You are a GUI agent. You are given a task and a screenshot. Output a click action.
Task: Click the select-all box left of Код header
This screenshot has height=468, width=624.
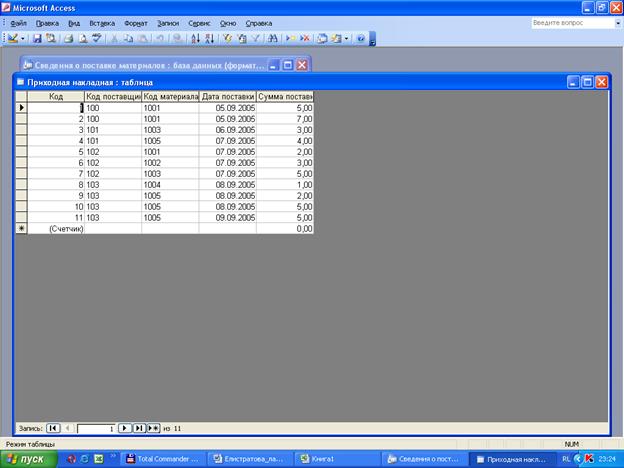21,96
